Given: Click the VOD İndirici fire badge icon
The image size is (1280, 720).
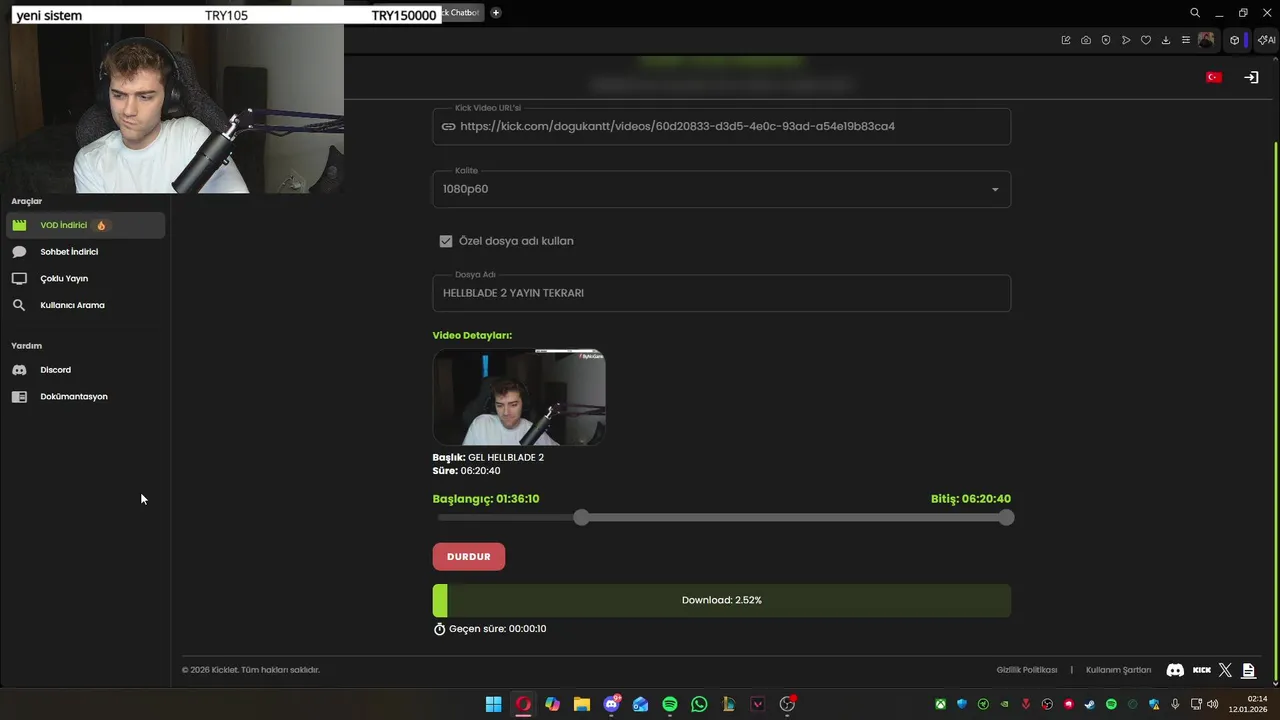Looking at the screenshot, I should click(x=101, y=226).
